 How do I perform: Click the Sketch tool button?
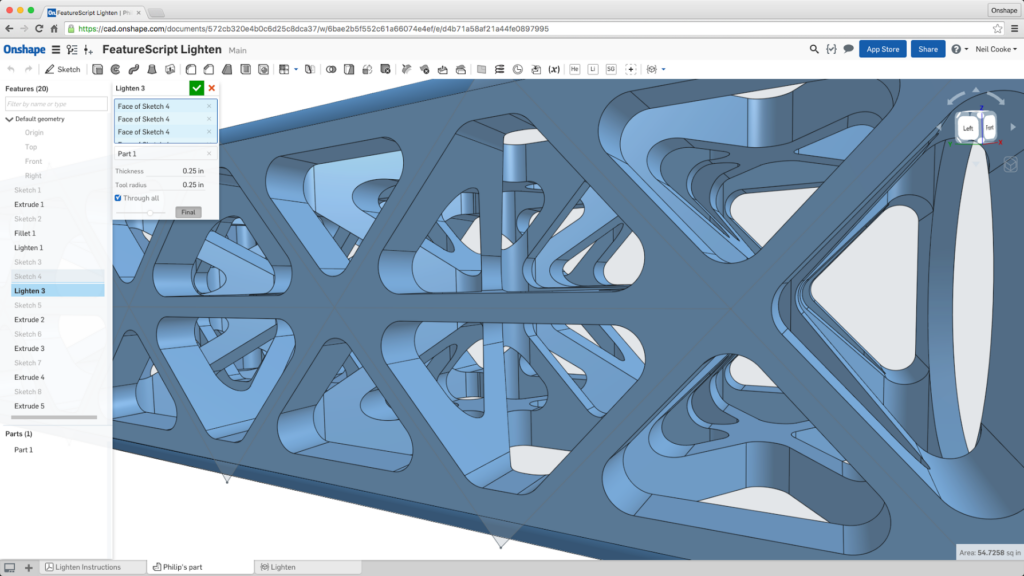(63, 69)
